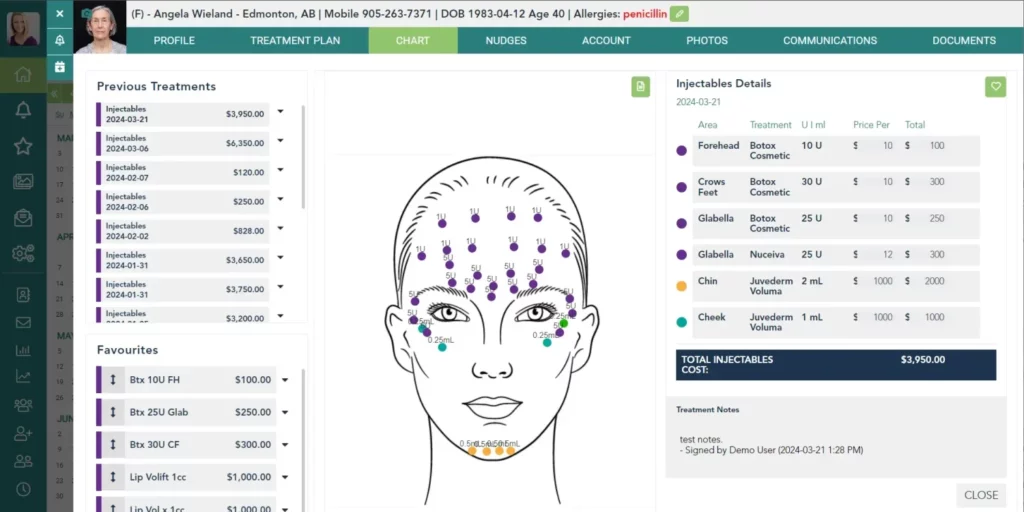Open the settings gears icon in sidebar
The image size is (1024, 512).
click(x=23, y=253)
